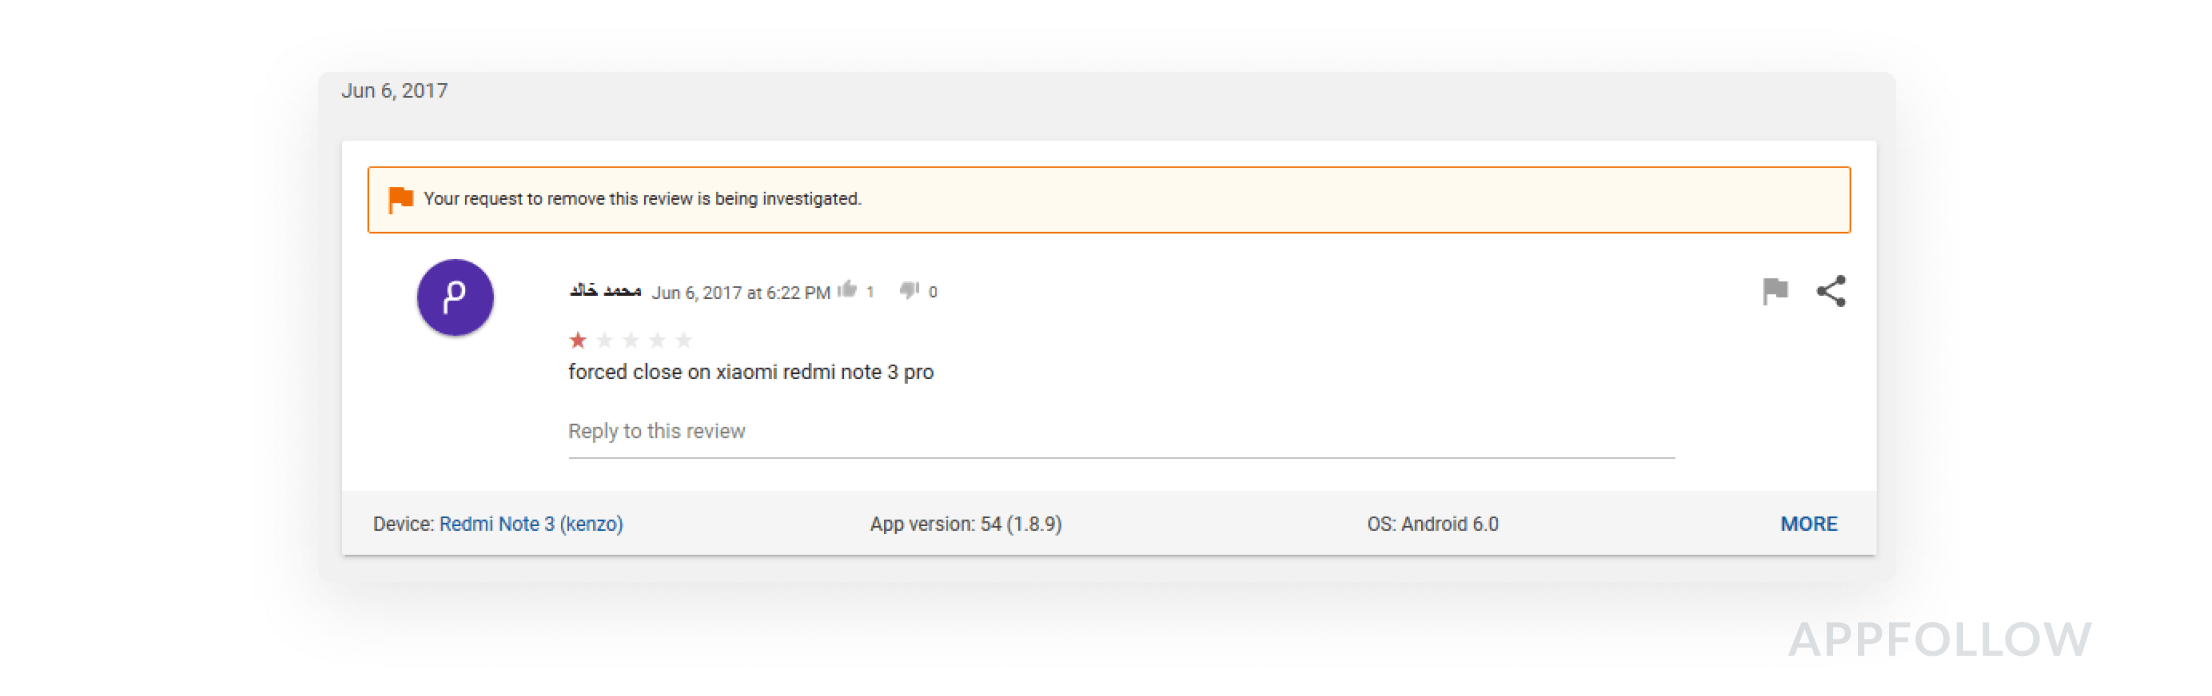Viewport: 2212px width, 696px height.
Task: Expand review details with MORE
Action: pos(1808,524)
